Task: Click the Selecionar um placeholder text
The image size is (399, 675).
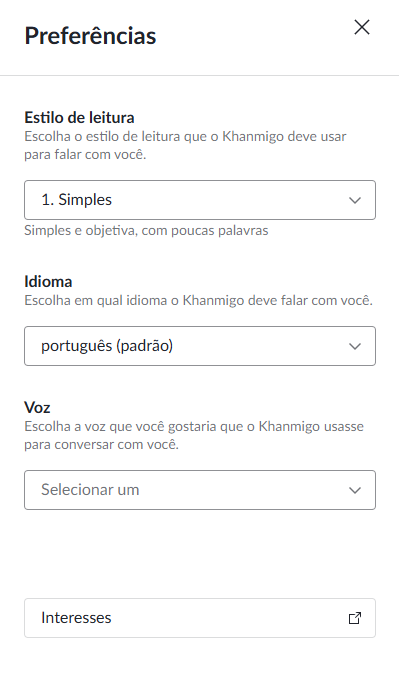Action: pyautogui.click(x=90, y=489)
